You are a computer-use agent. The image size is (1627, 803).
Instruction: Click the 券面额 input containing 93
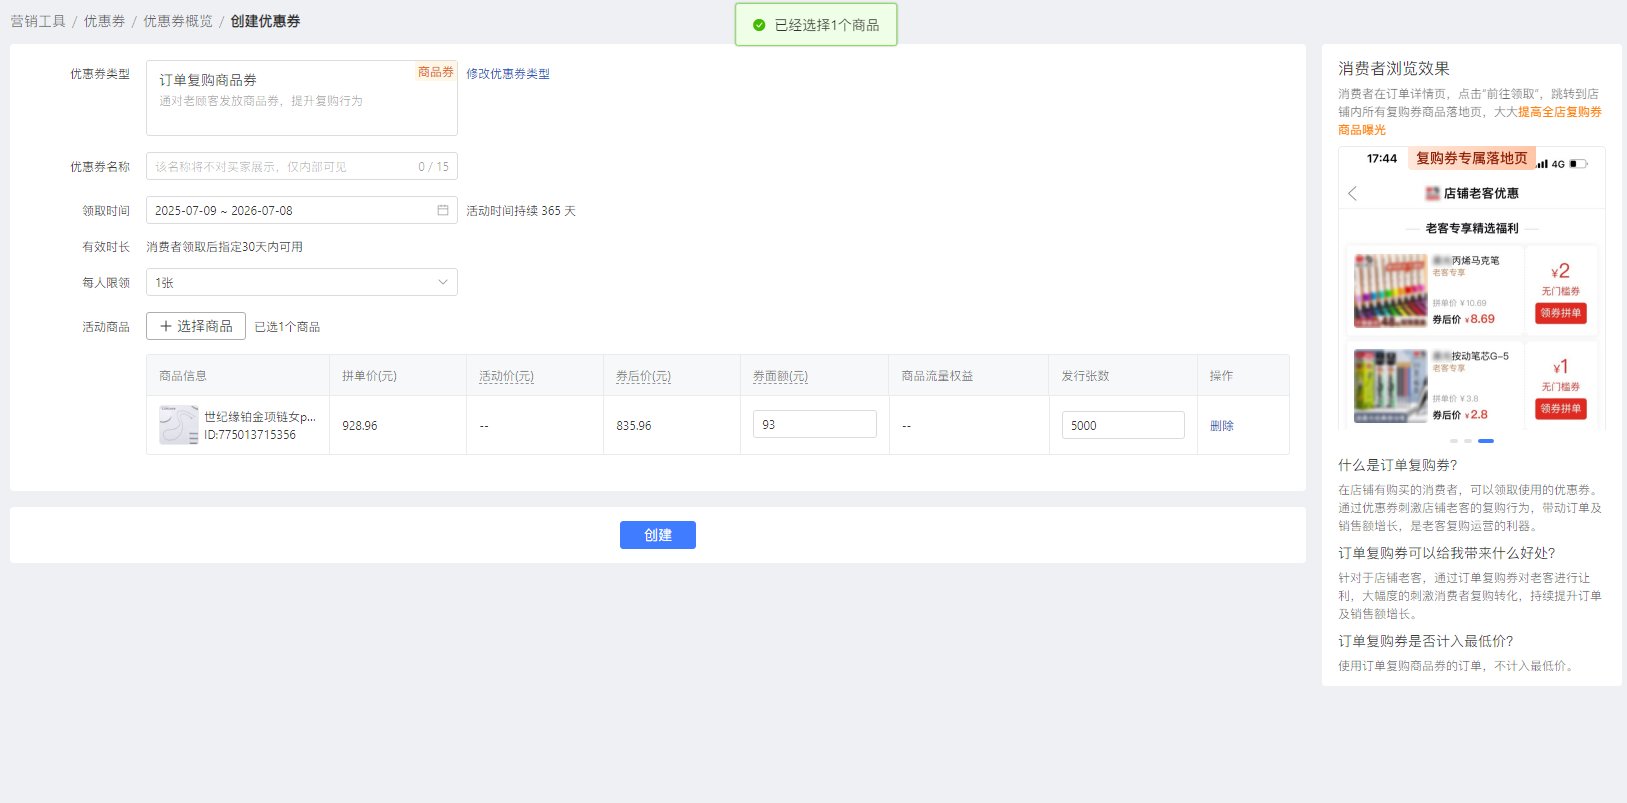[x=814, y=424]
